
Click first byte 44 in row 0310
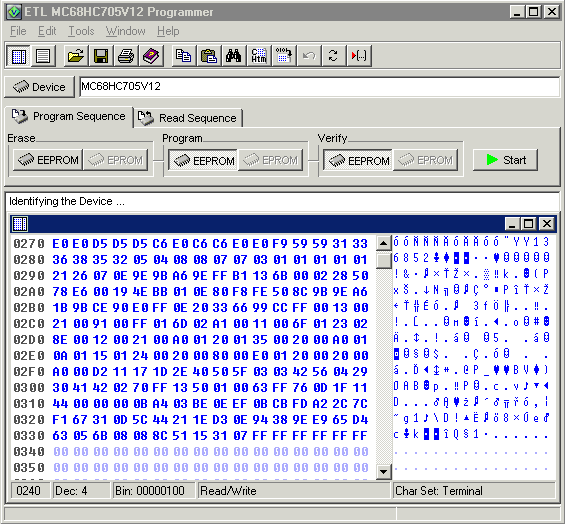[x=60, y=404]
